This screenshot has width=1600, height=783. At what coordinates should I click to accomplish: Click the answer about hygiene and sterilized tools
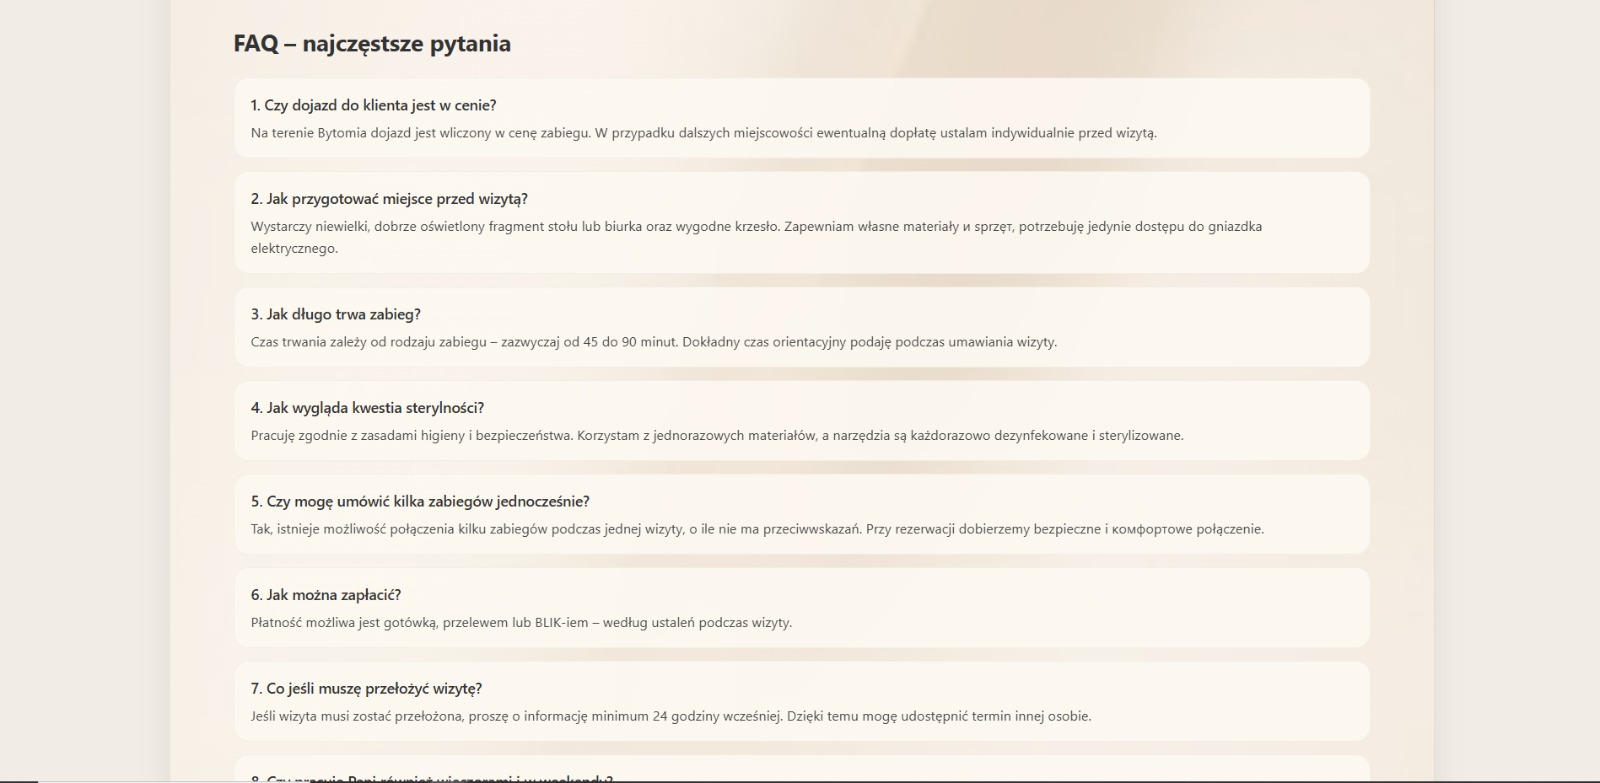coord(716,436)
